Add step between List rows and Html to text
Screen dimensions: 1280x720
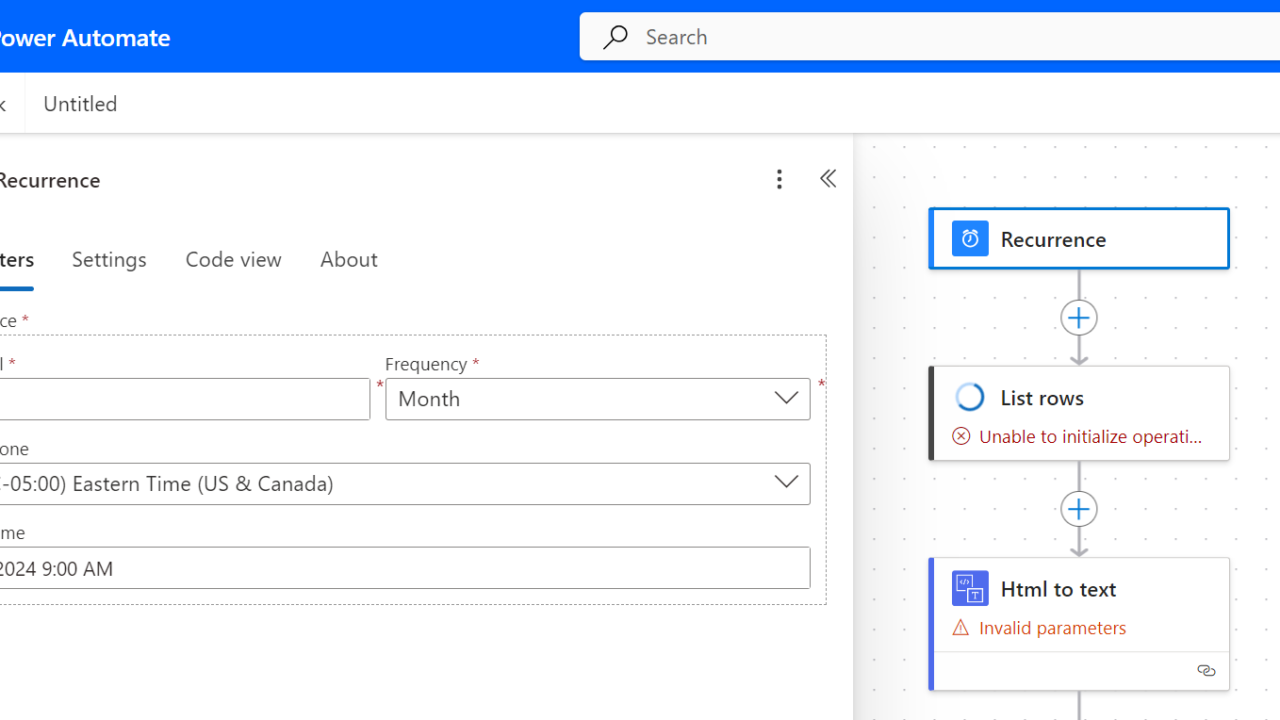click(1078, 509)
